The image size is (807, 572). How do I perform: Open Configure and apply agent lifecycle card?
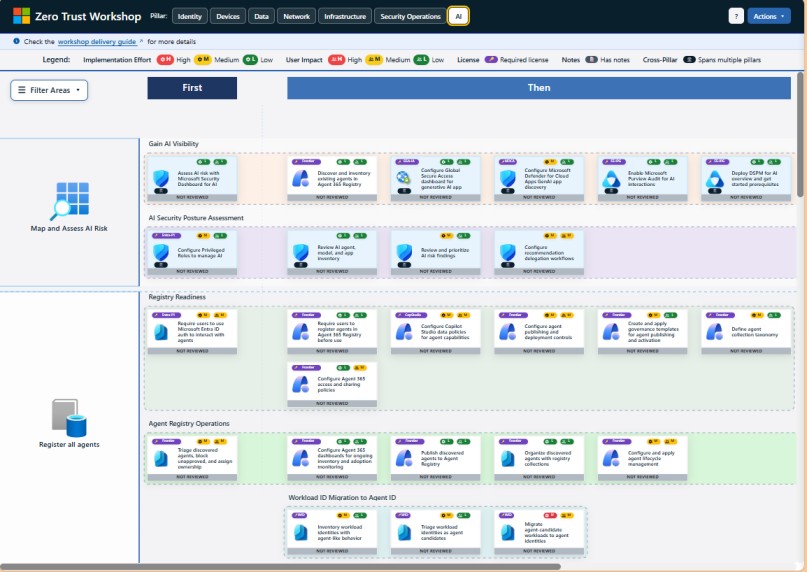click(x=642, y=458)
